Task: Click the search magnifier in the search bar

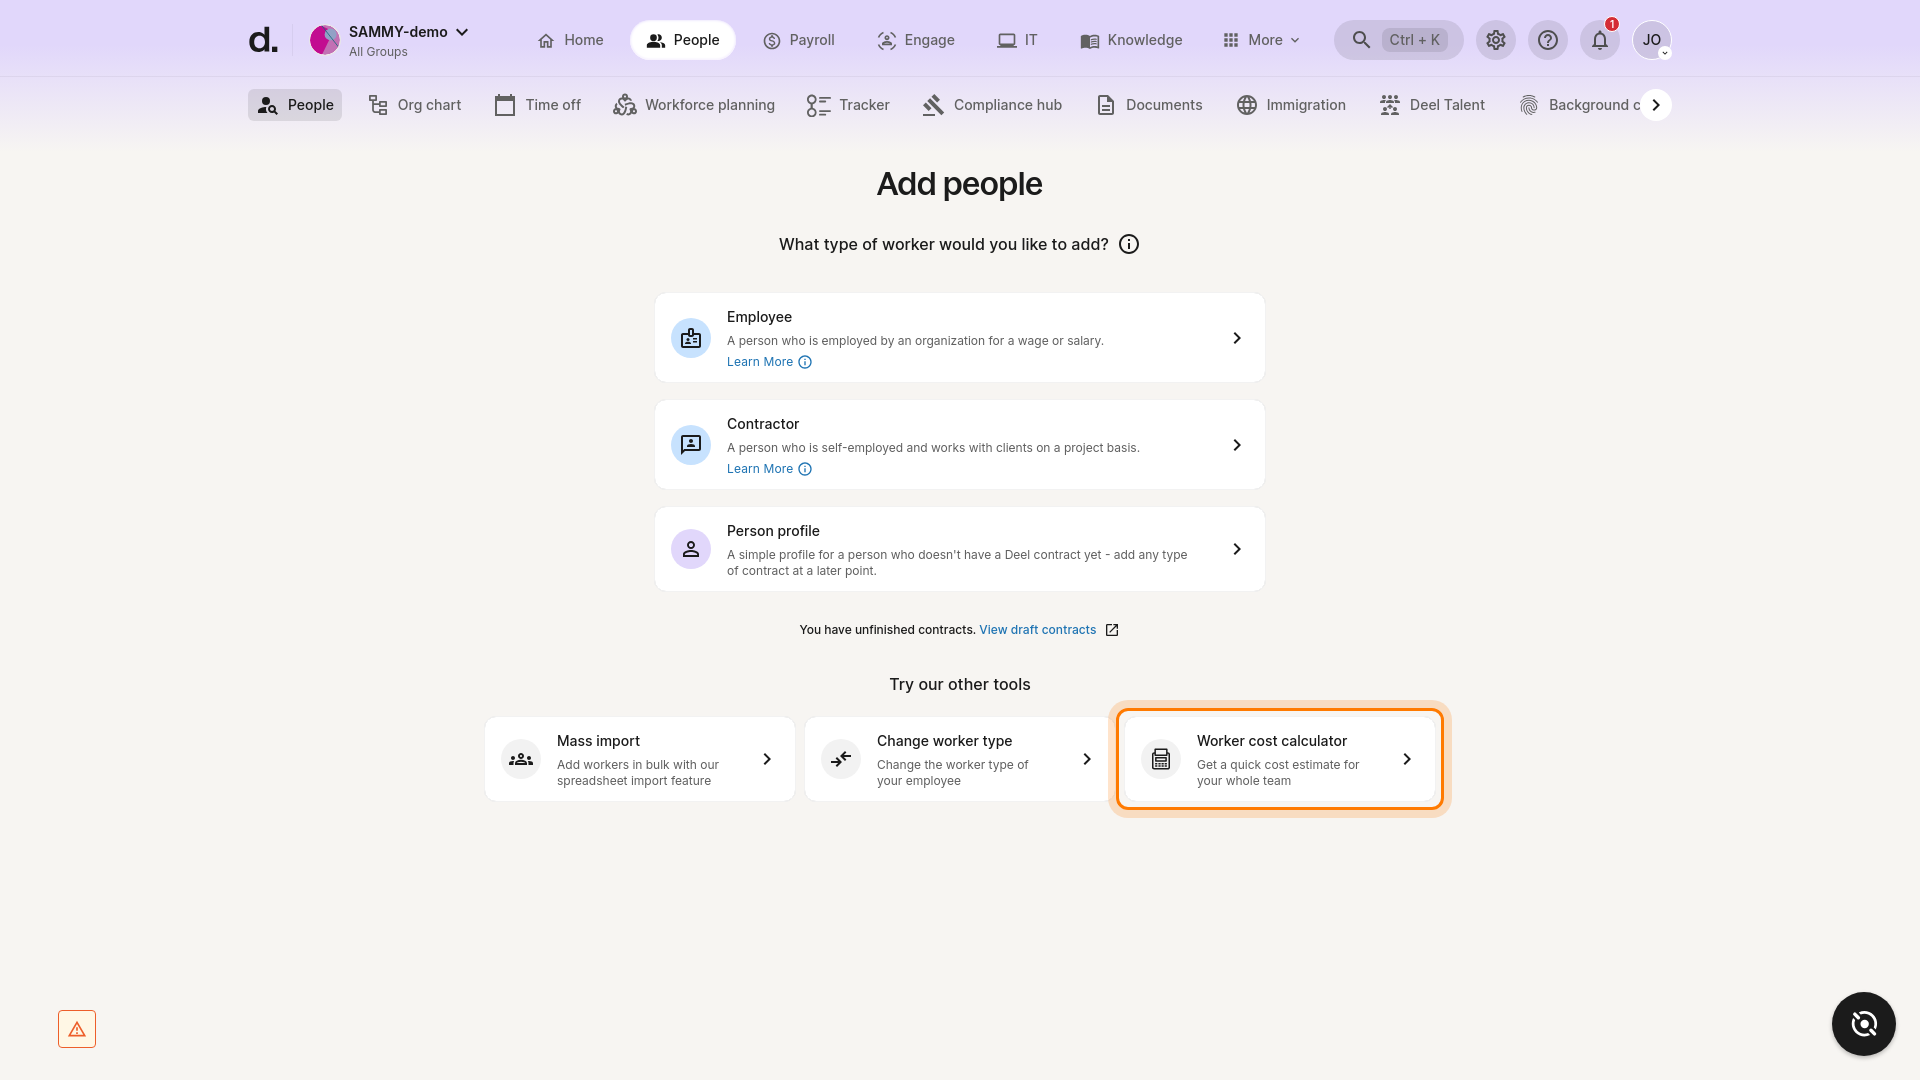Action: (1360, 40)
